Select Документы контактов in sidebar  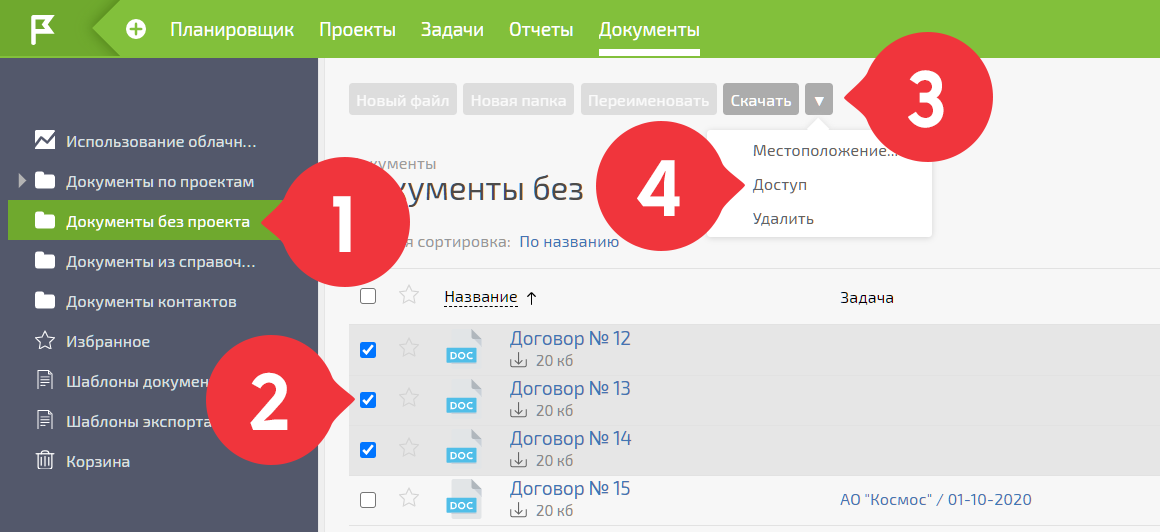coord(151,301)
